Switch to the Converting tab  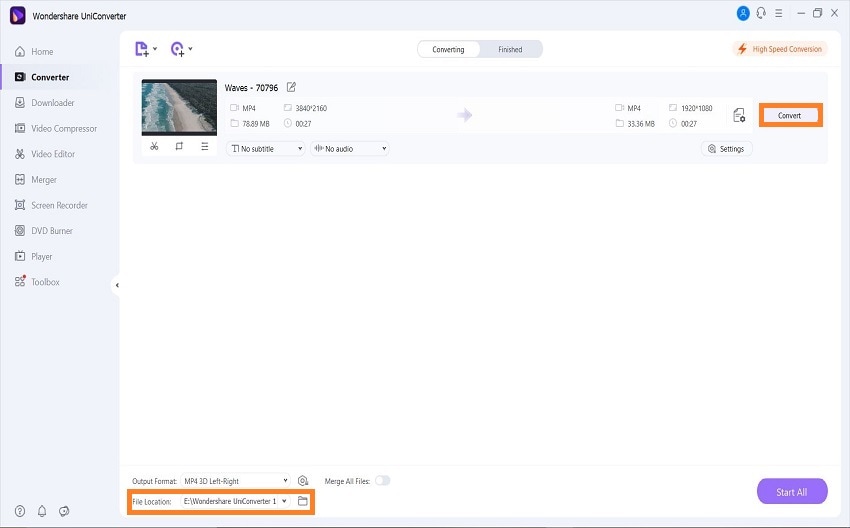click(x=448, y=49)
